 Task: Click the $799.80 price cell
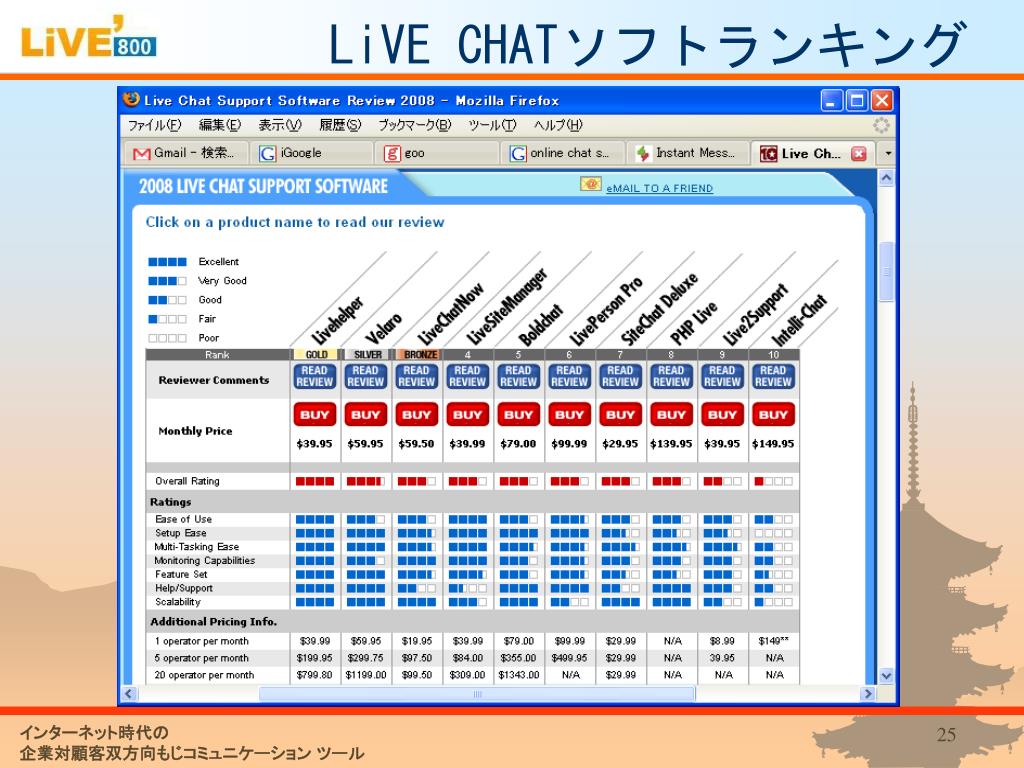point(315,675)
